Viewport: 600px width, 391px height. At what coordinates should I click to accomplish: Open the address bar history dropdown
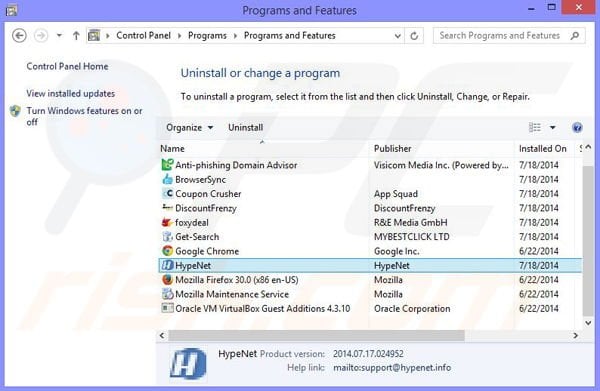[398, 36]
